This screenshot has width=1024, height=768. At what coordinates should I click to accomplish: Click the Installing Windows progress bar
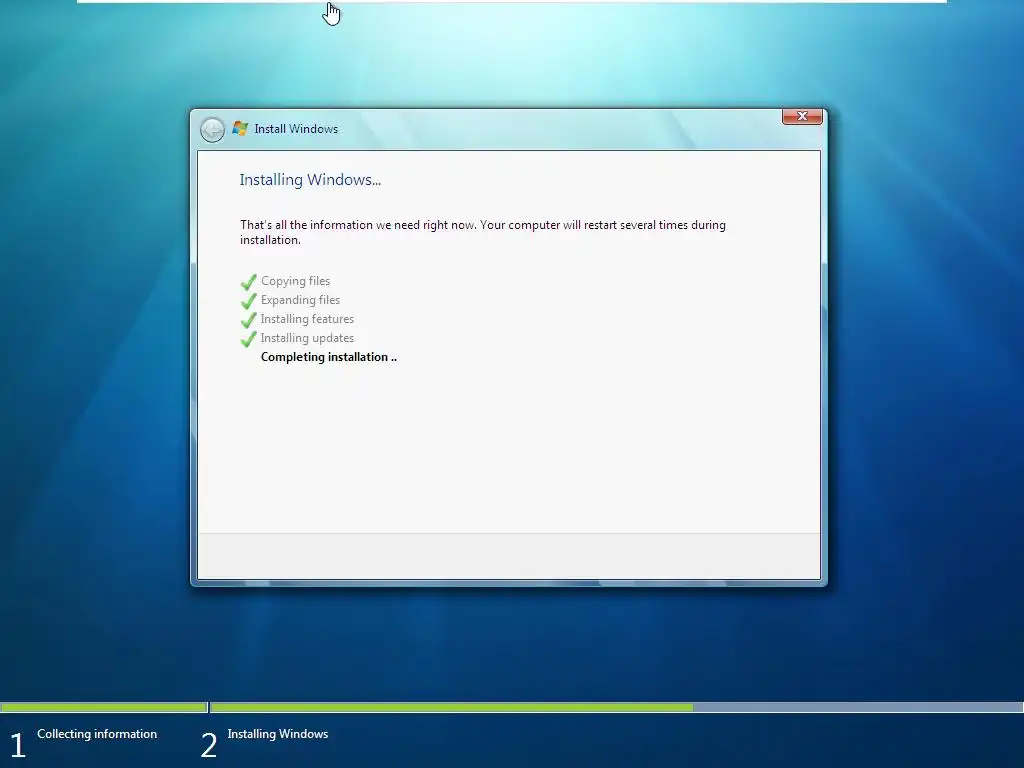616,707
